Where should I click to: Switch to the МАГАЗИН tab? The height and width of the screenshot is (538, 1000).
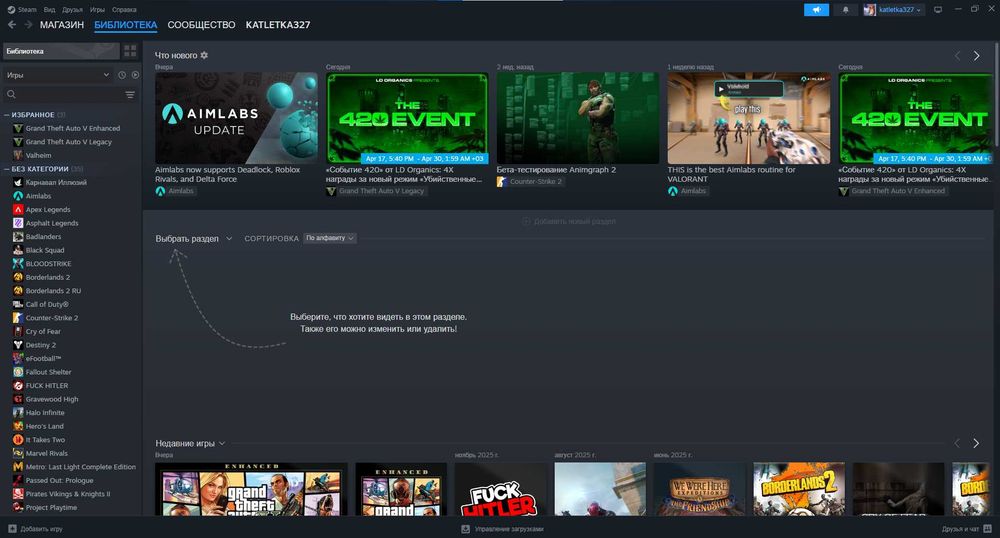click(62, 25)
